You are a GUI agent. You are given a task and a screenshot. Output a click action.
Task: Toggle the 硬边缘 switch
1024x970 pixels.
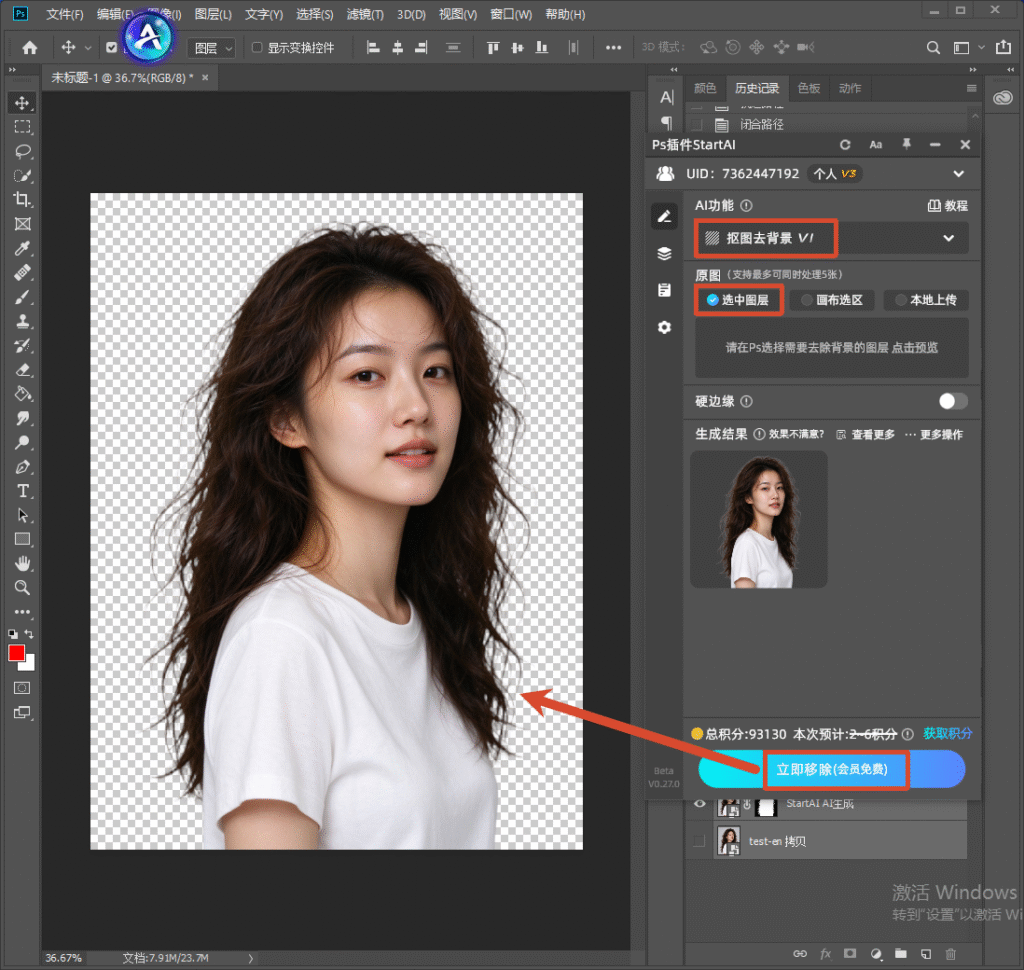952,401
